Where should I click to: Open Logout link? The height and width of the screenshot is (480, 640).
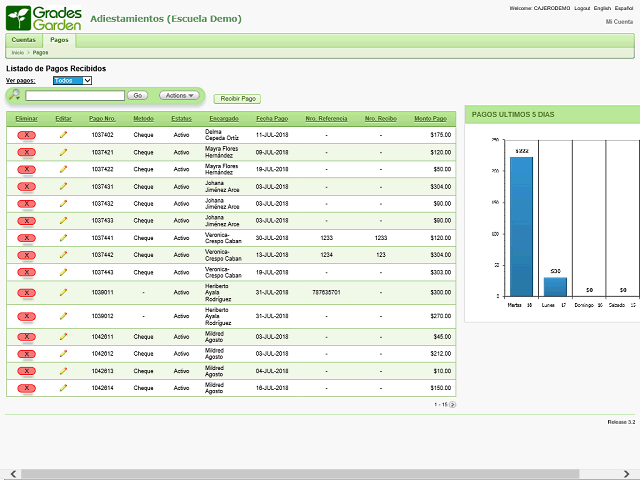pyautogui.click(x=582, y=8)
